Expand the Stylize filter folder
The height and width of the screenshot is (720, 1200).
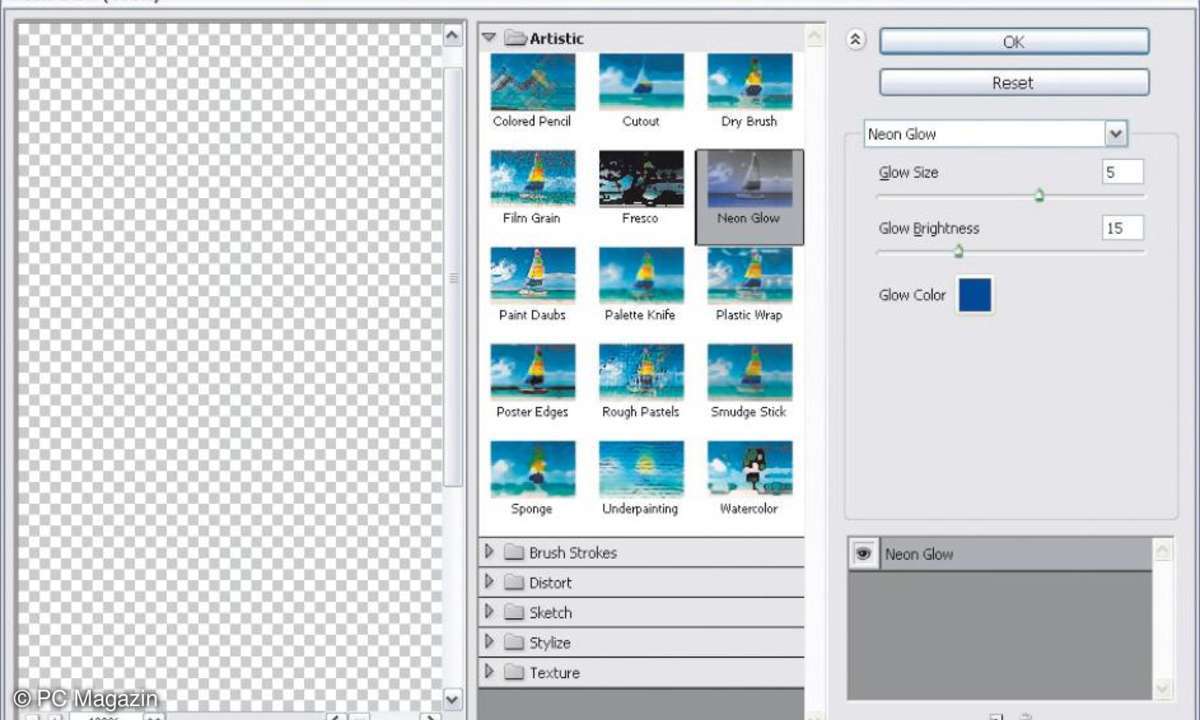click(489, 642)
